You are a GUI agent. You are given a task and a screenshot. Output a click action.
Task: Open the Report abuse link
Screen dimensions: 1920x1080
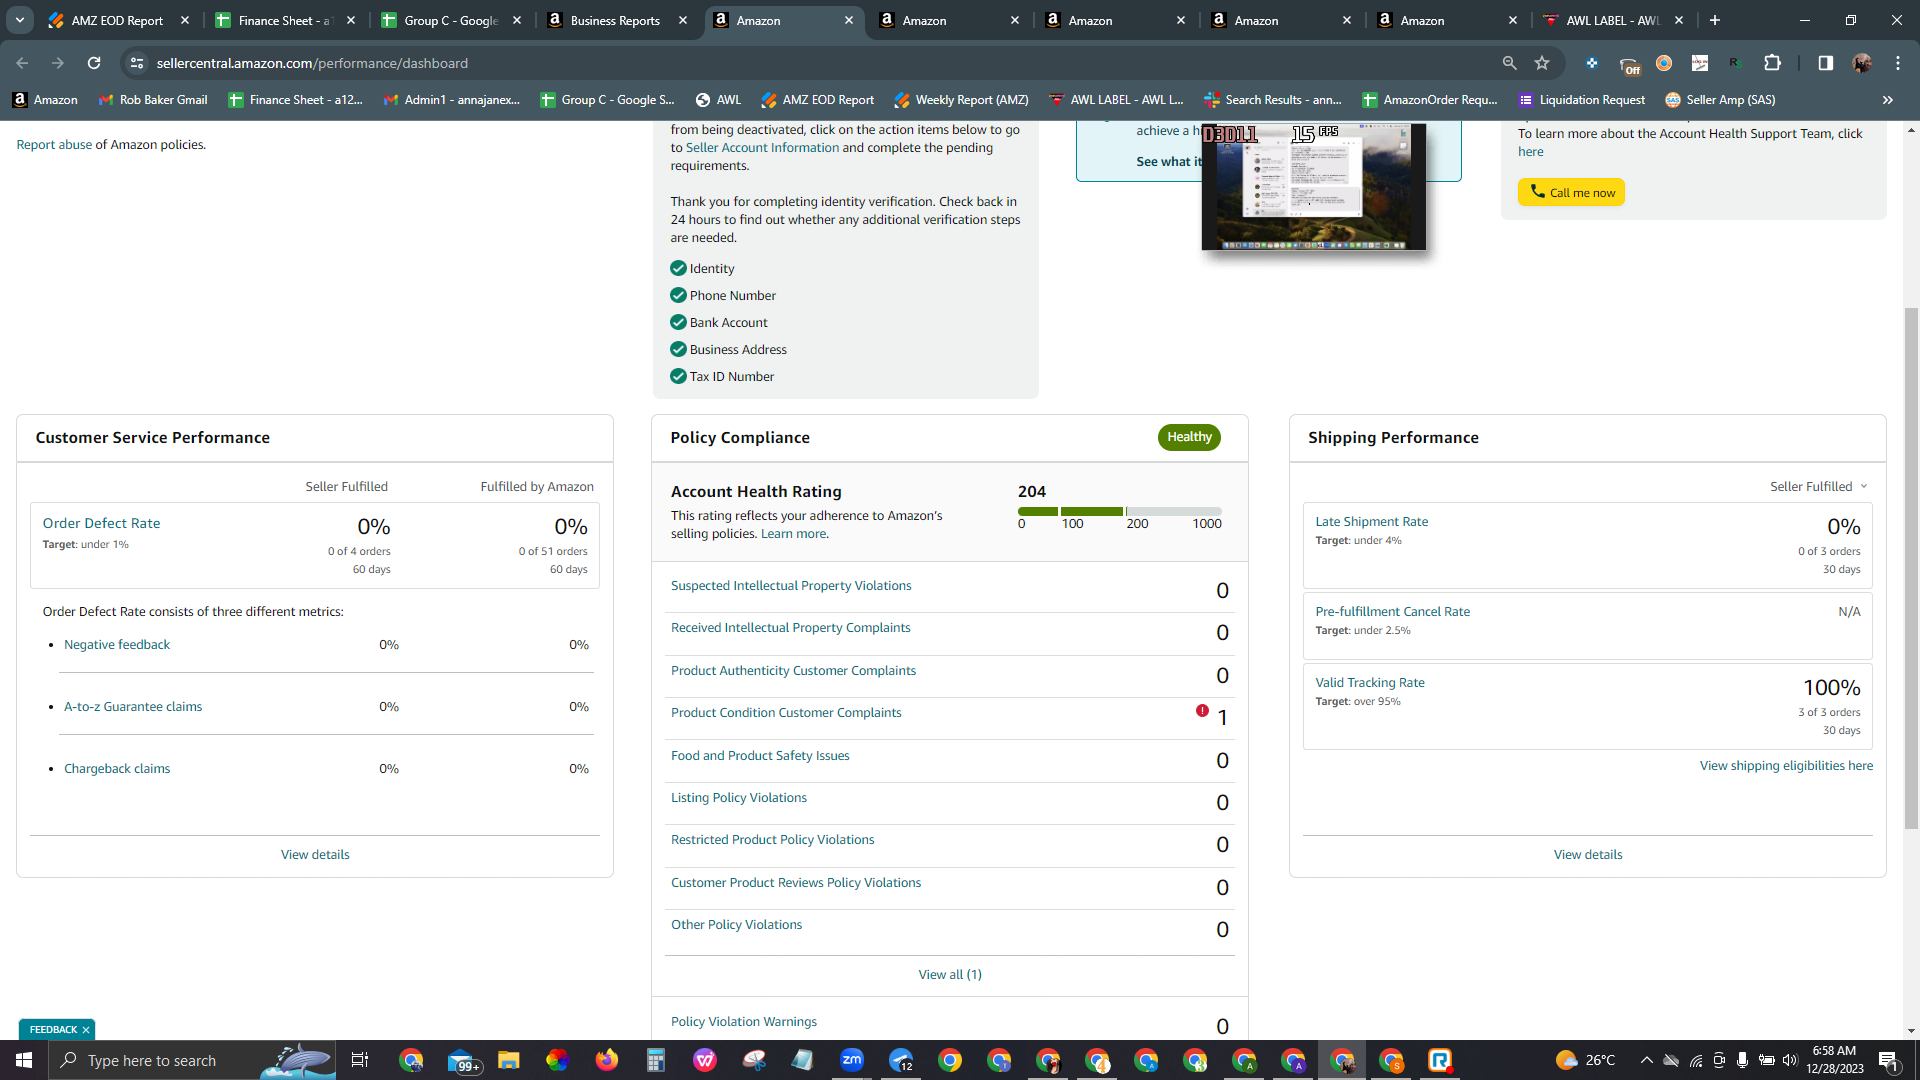[54, 145]
